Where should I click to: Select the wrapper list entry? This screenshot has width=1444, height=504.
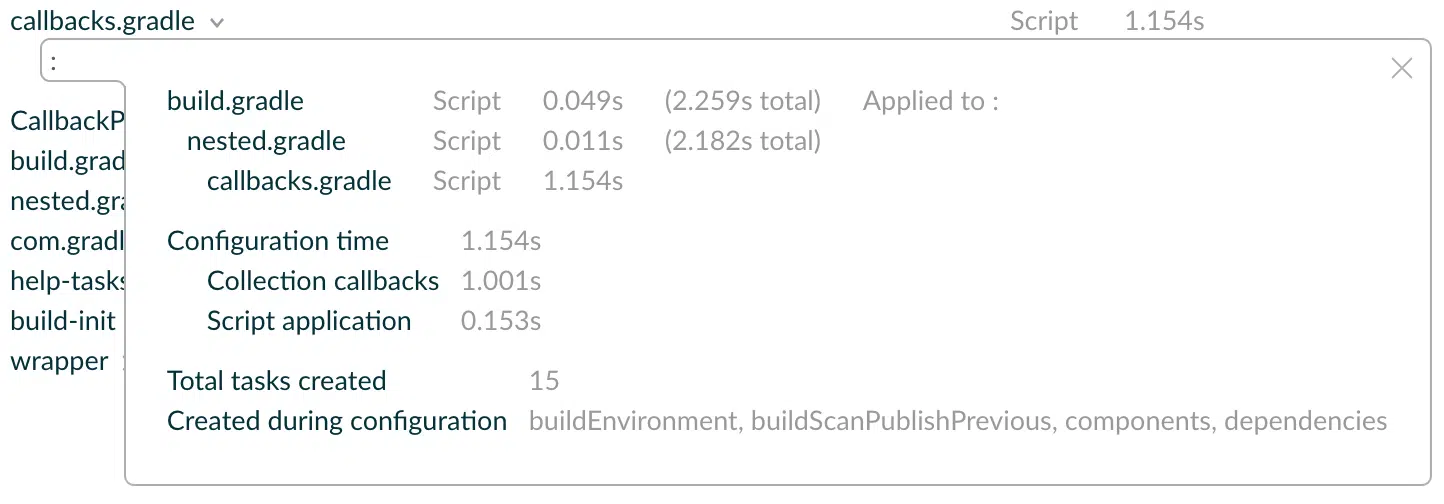[x=59, y=361]
